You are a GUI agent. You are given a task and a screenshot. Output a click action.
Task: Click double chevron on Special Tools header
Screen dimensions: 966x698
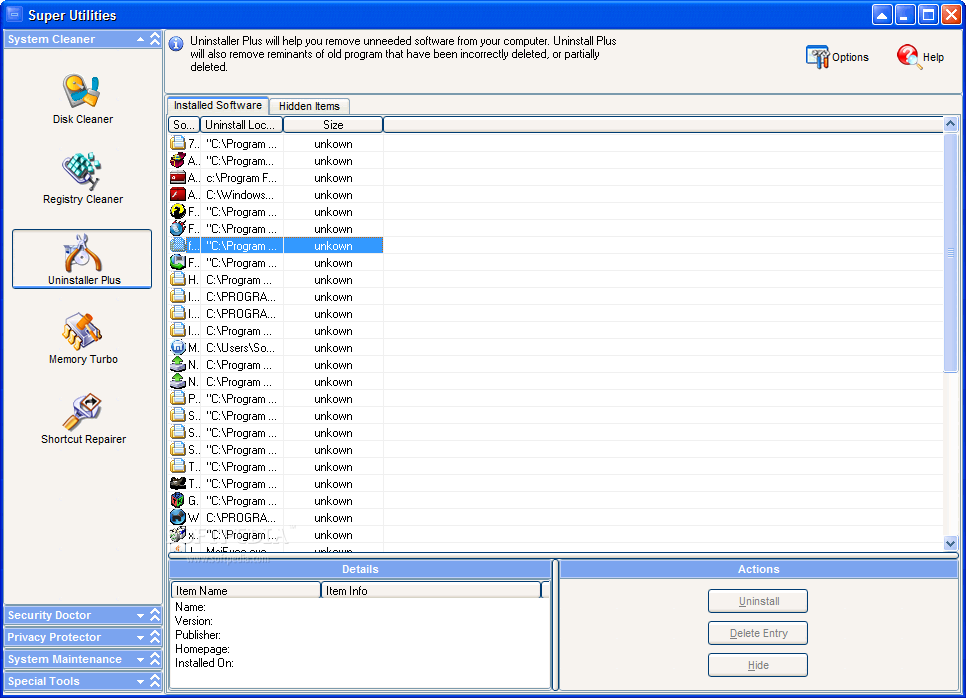click(x=155, y=681)
